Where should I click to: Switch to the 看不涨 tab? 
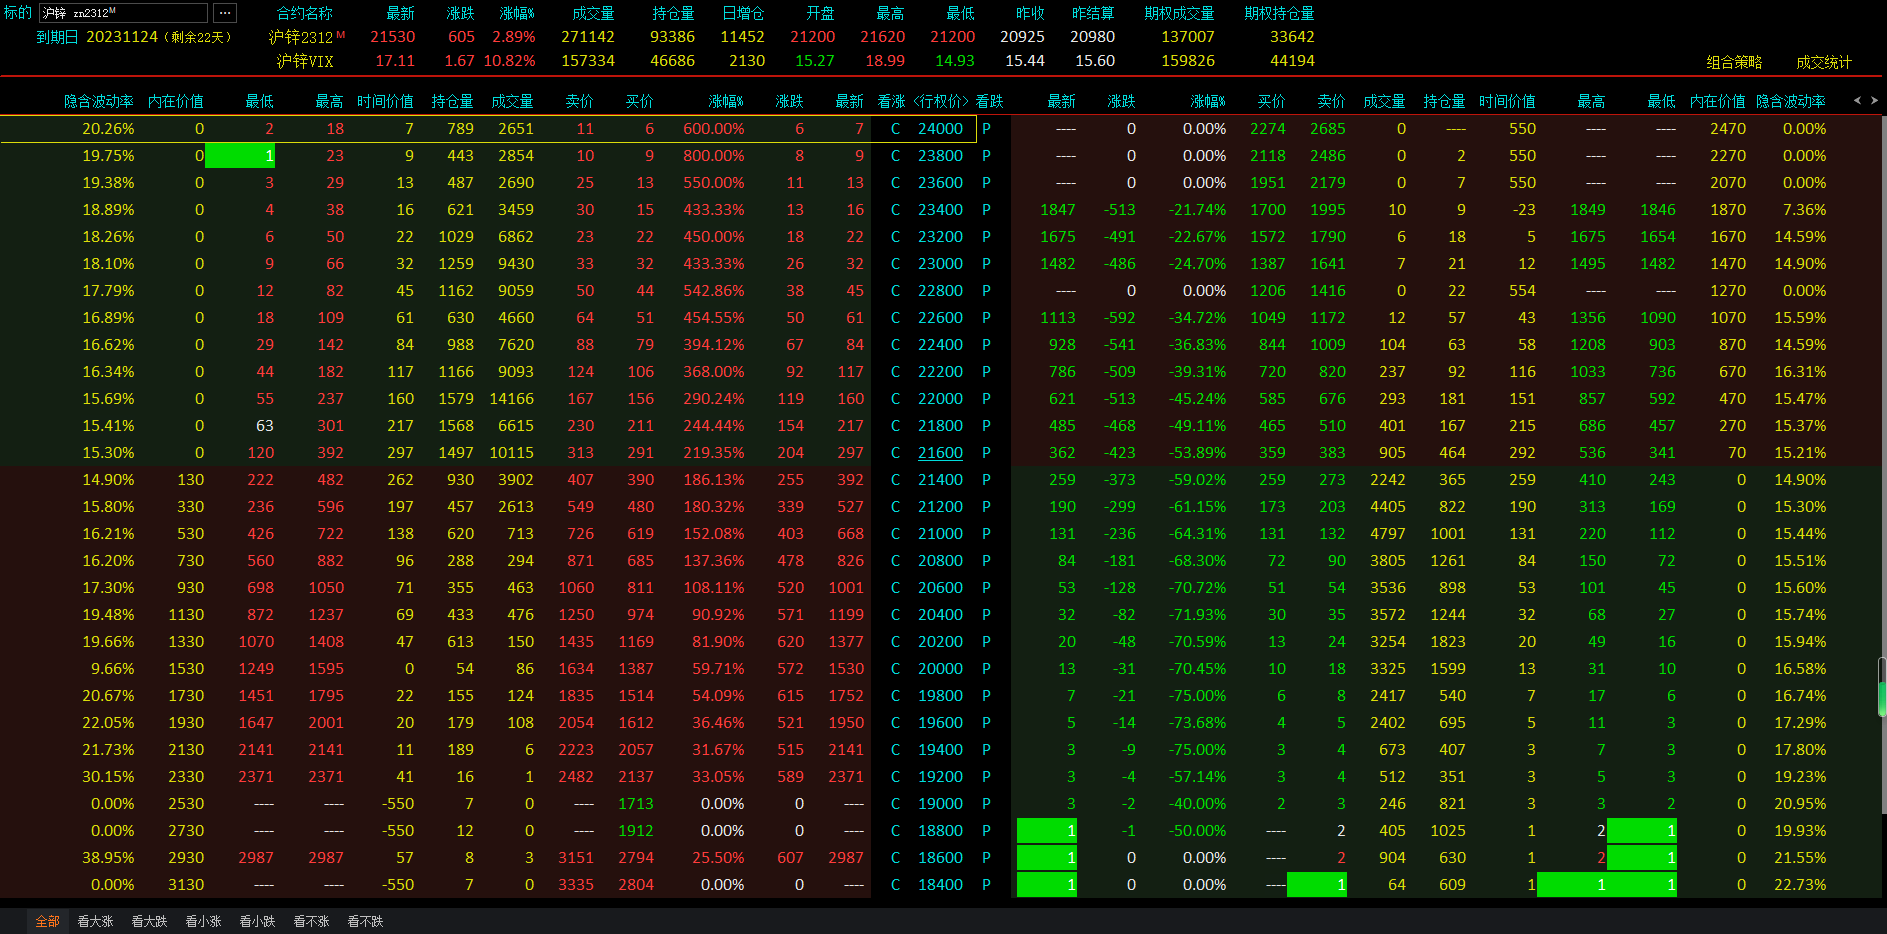click(311, 921)
